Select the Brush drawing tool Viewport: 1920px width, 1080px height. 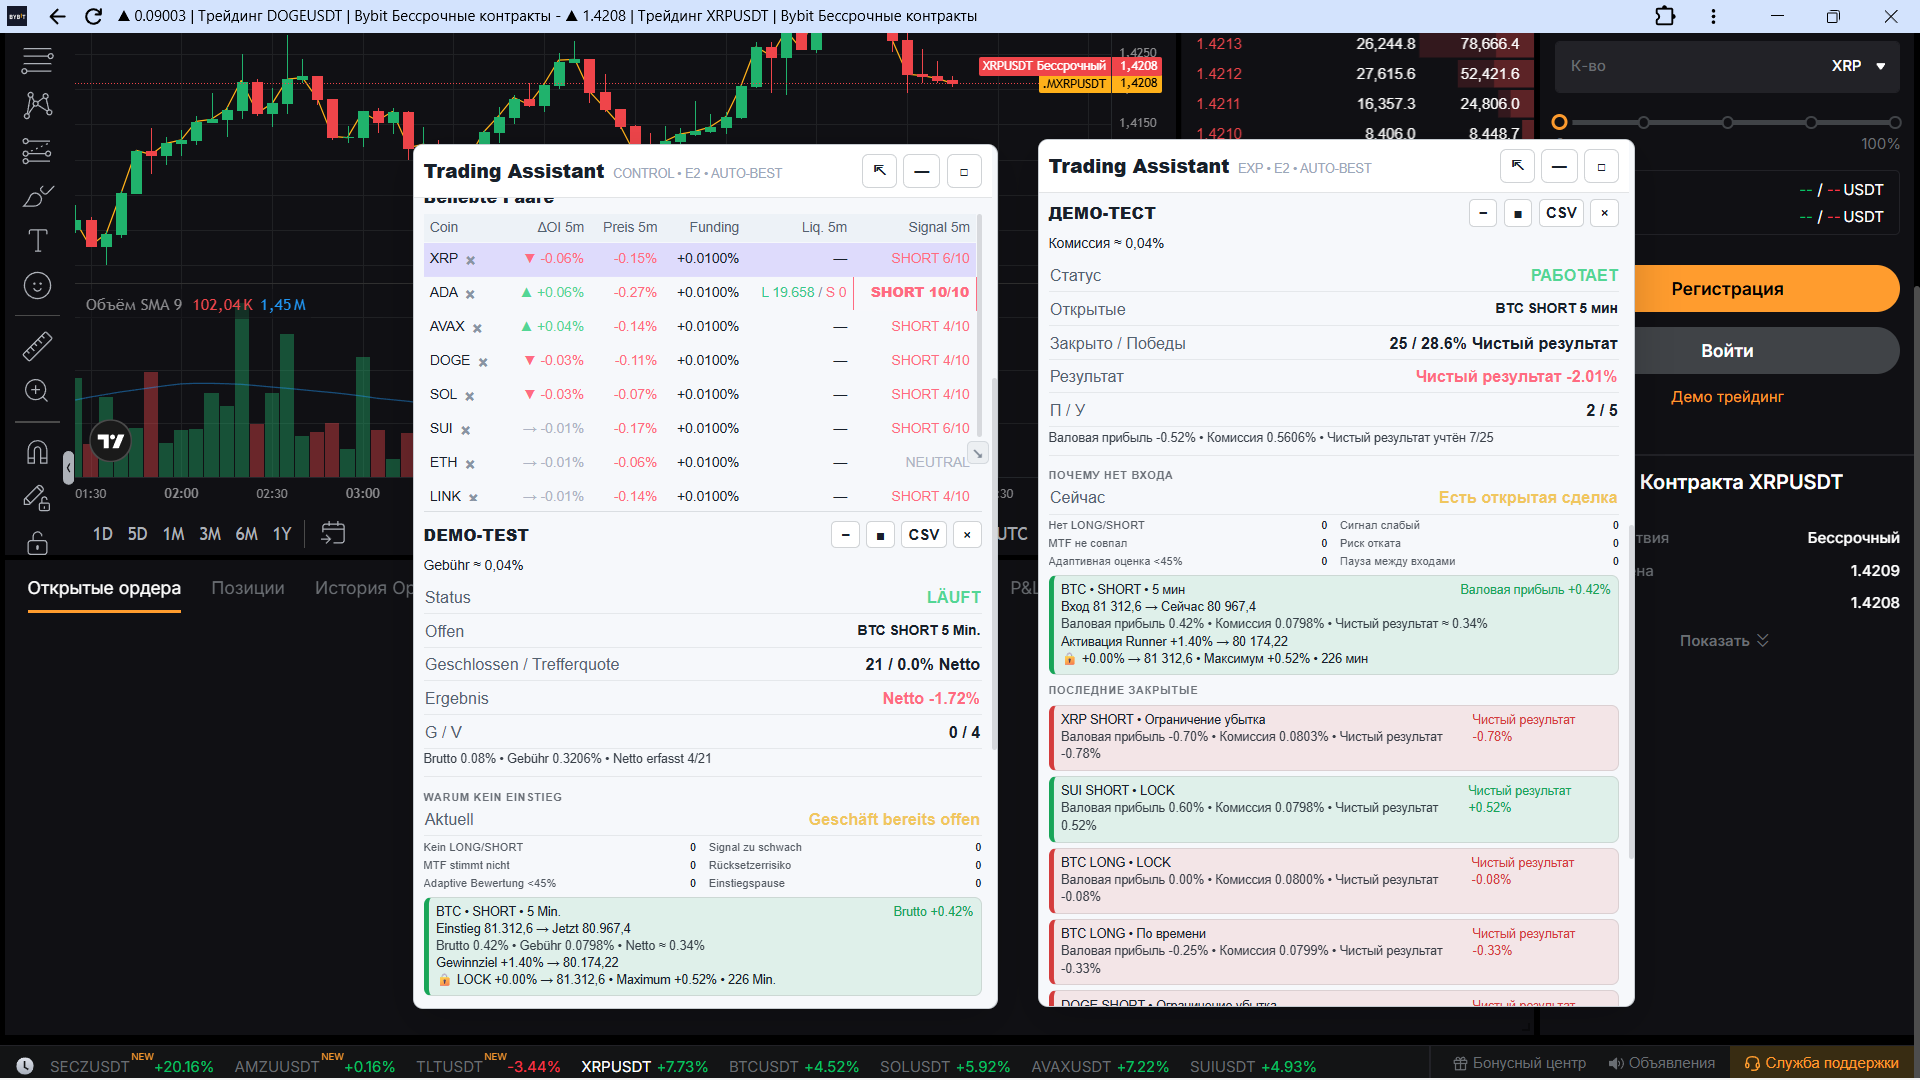37,196
